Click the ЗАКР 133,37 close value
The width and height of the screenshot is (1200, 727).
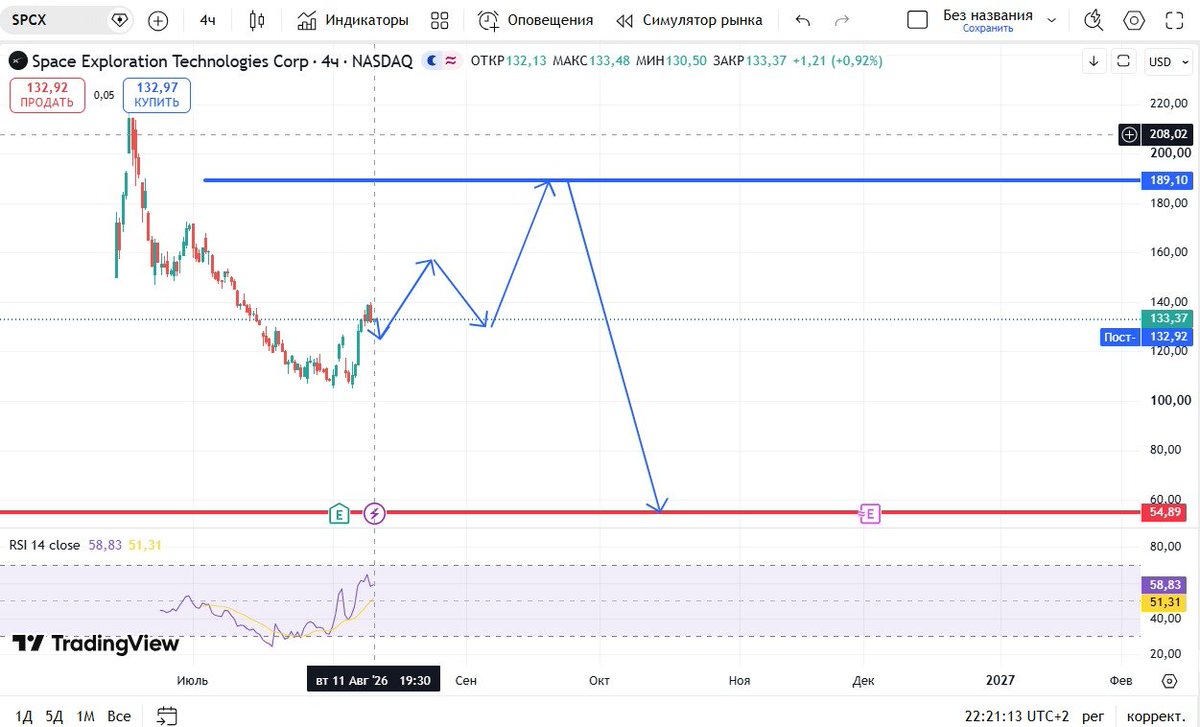point(751,61)
